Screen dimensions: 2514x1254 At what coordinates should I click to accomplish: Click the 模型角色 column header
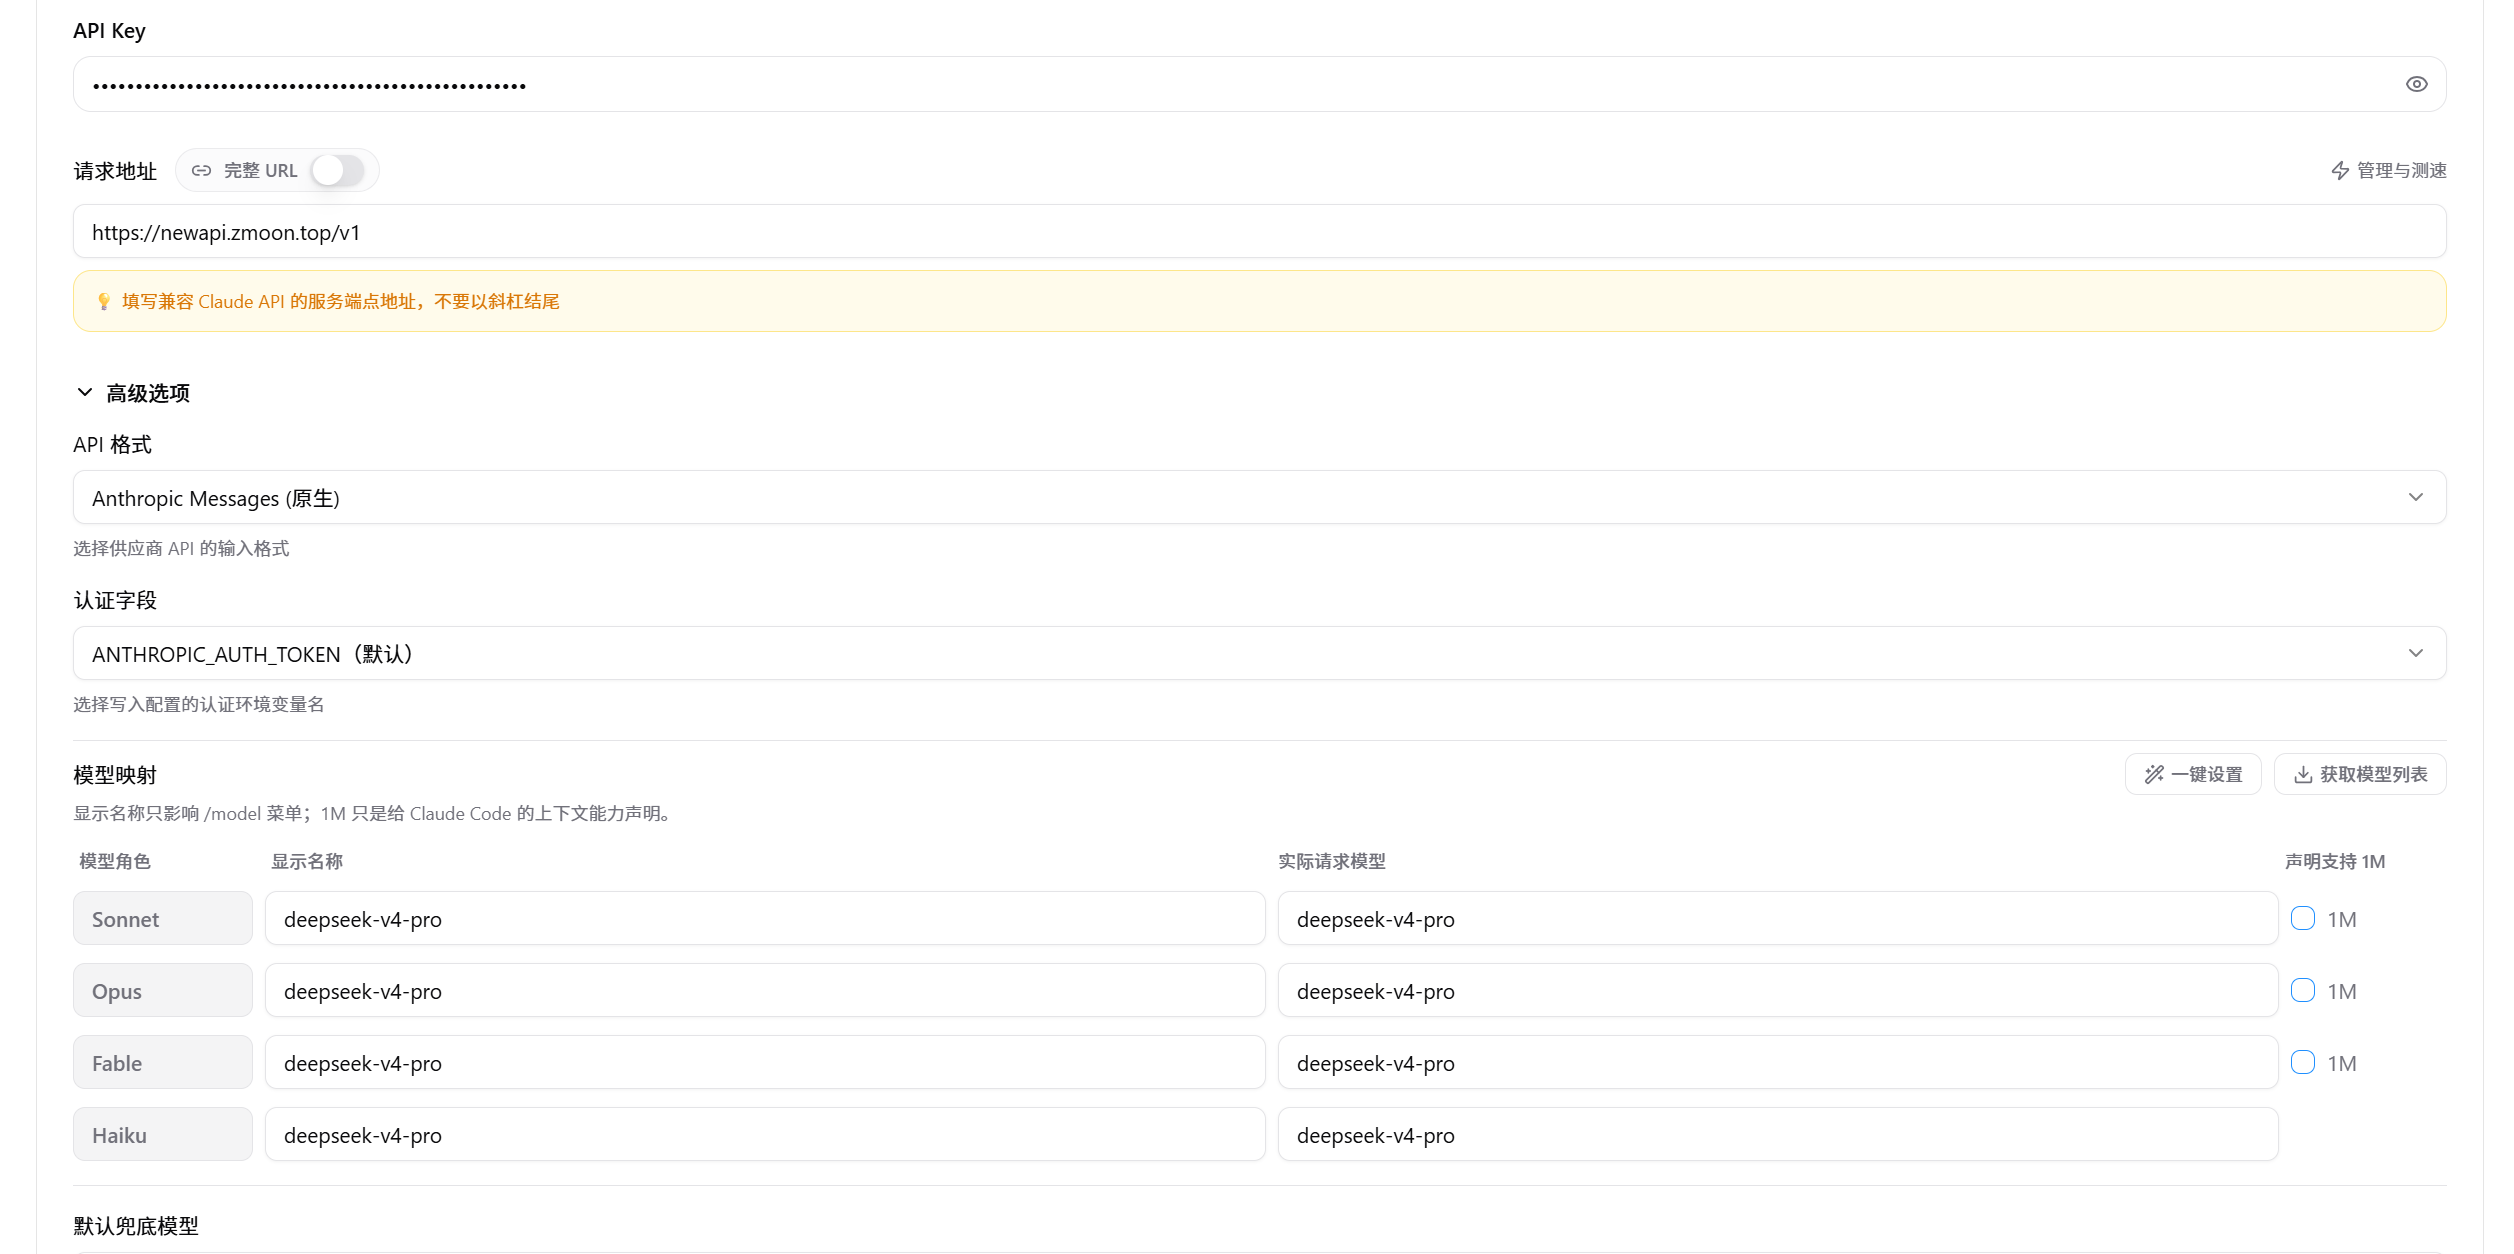(x=115, y=861)
